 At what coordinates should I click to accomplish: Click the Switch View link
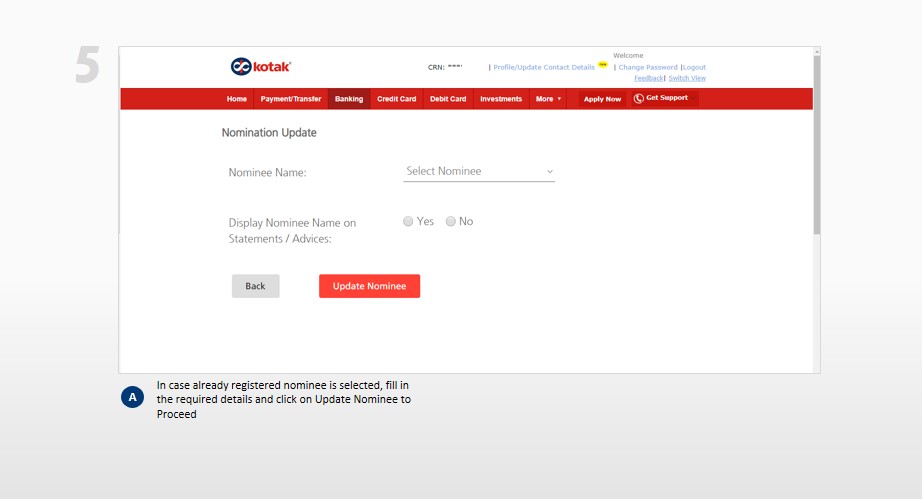[x=687, y=78]
